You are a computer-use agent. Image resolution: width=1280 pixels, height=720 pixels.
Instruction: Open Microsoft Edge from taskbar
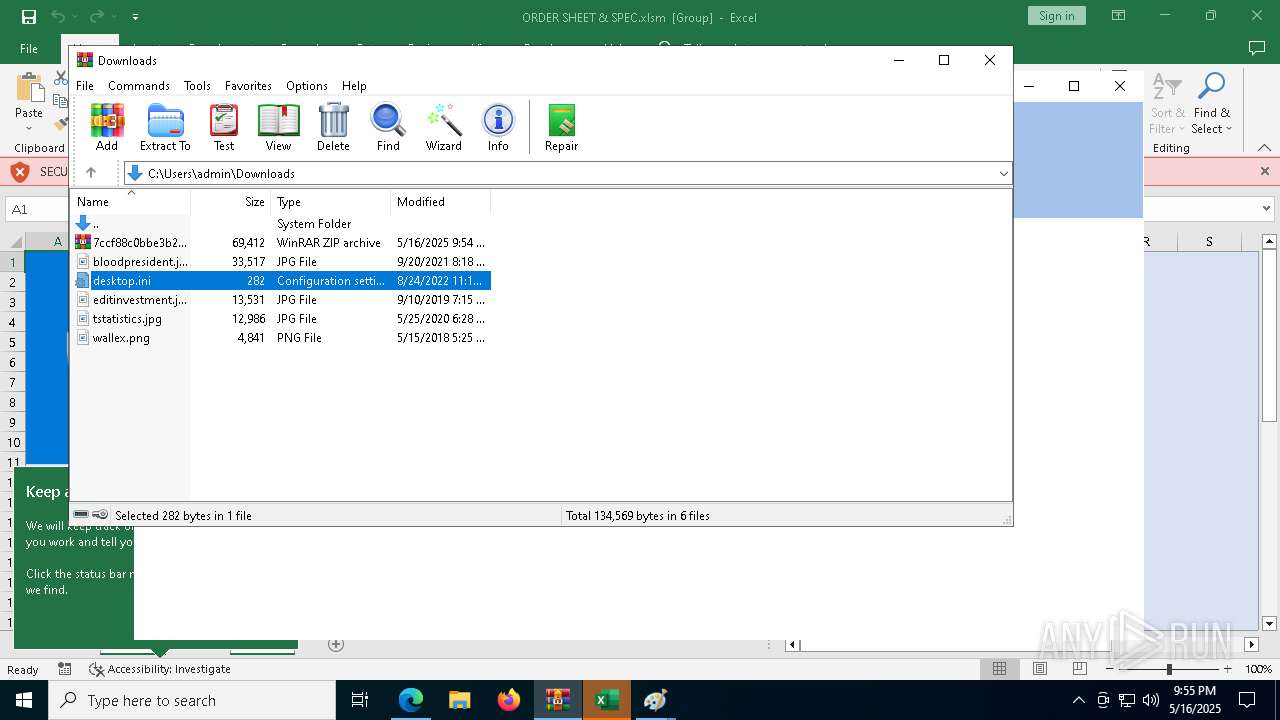click(411, 700)
